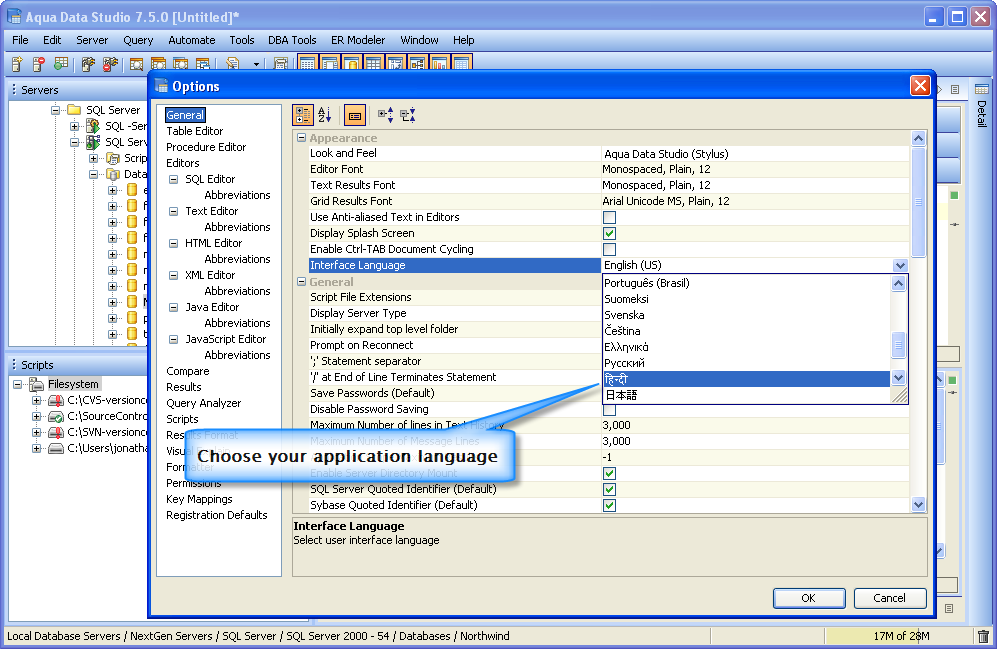Toggle the Categorized view icon in Options
Viewport: 997px width, 649px height.
303,115
